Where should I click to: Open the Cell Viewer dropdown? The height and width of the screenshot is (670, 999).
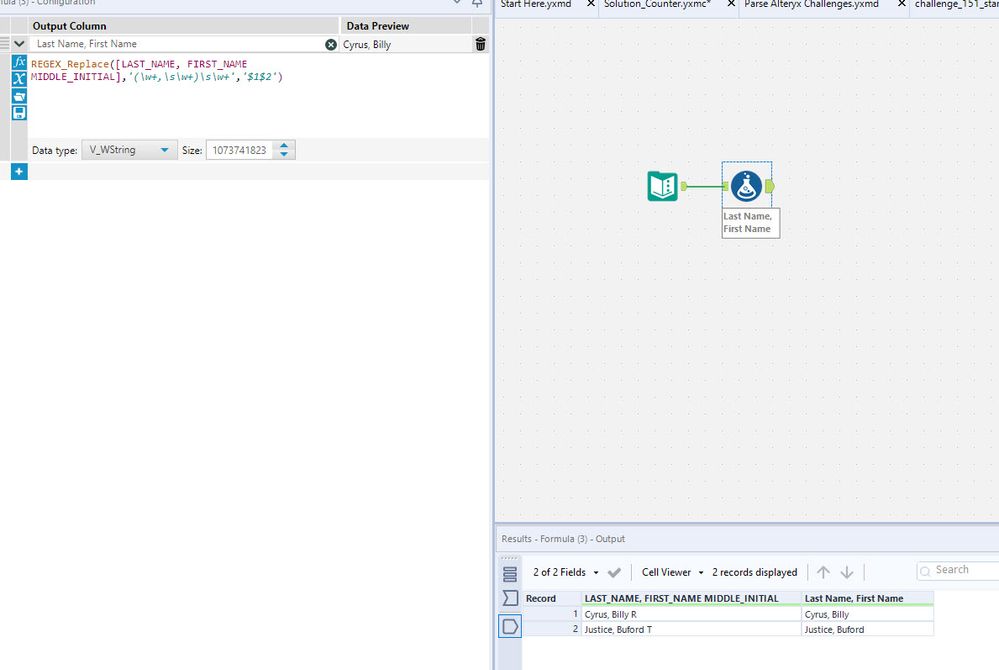click(672, 573)
